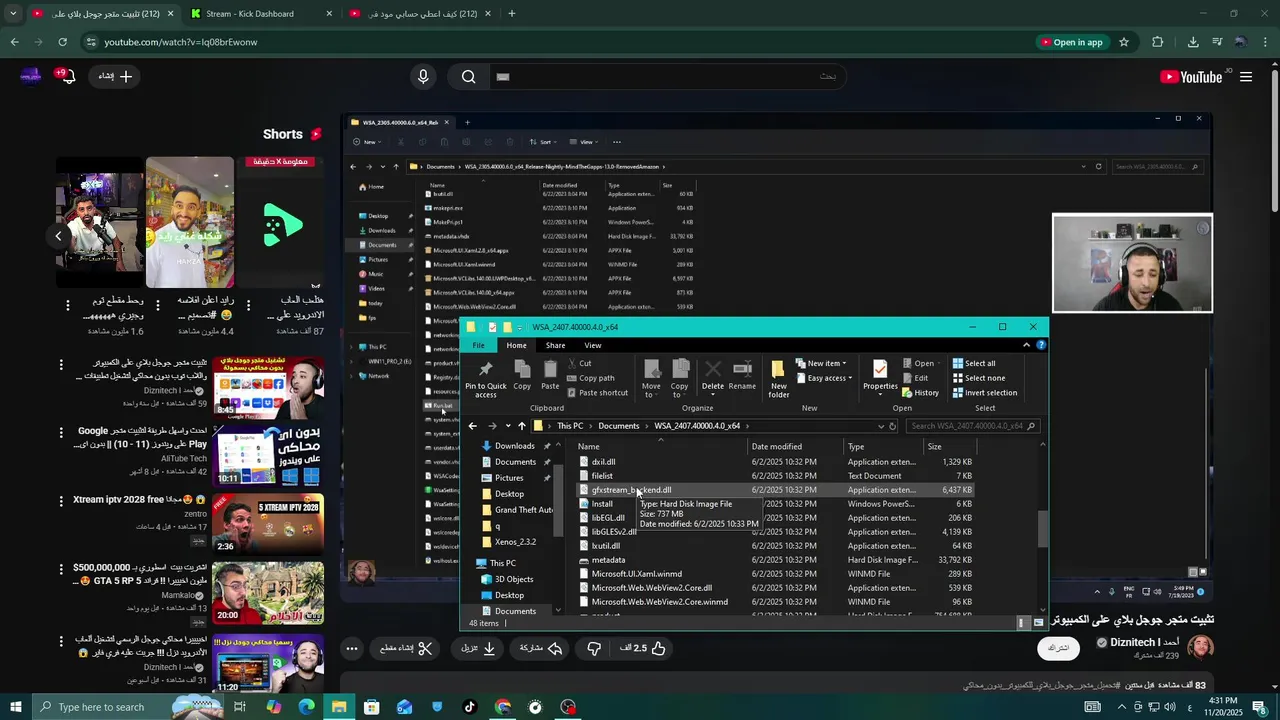Switch Explorer to large icons view
Screen dimensions: 1280x720
pos(1038,623)
